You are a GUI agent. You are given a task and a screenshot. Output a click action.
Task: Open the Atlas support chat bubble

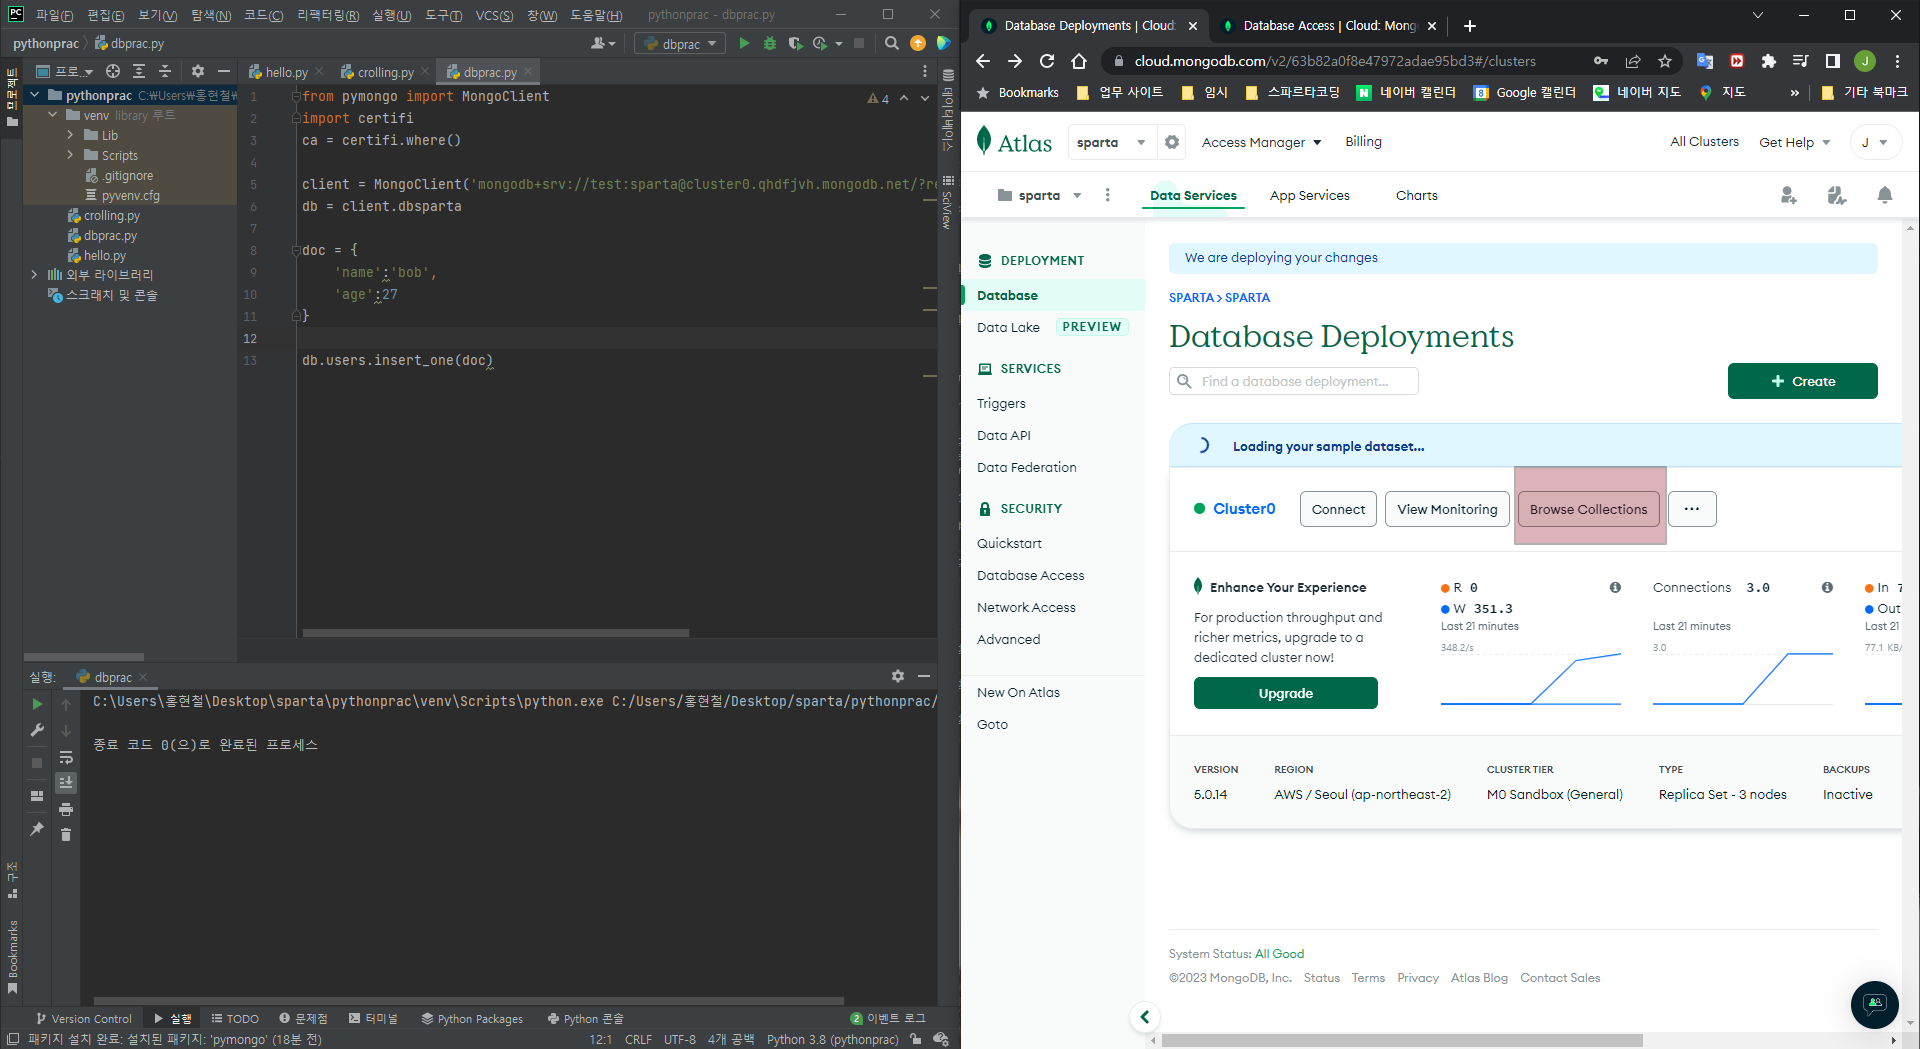[1875, 1004]
